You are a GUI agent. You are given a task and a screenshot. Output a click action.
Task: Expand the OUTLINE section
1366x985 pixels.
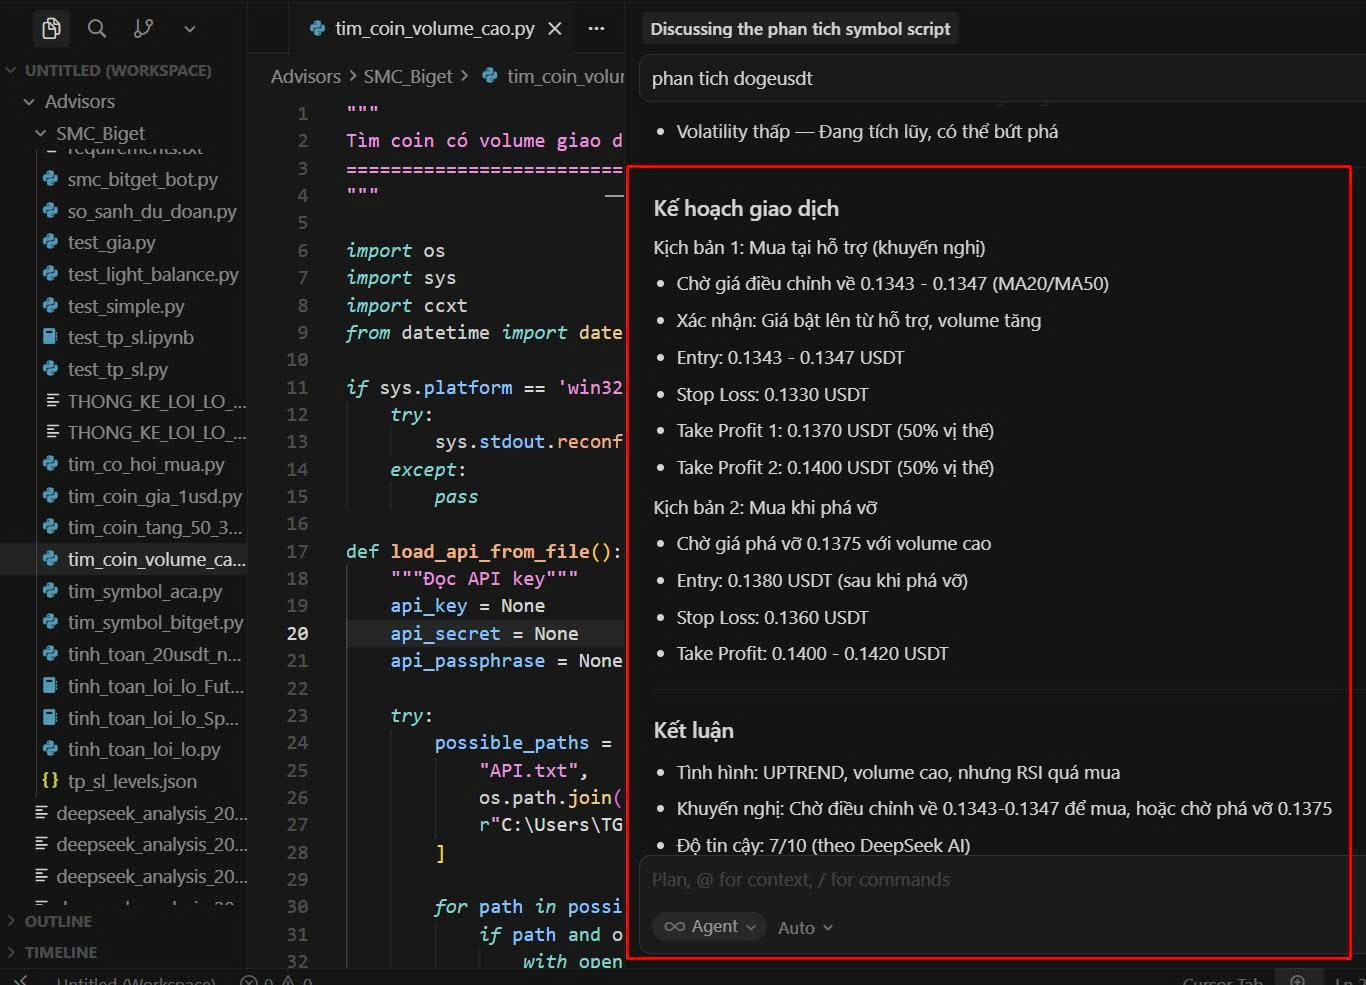[58, 921]
